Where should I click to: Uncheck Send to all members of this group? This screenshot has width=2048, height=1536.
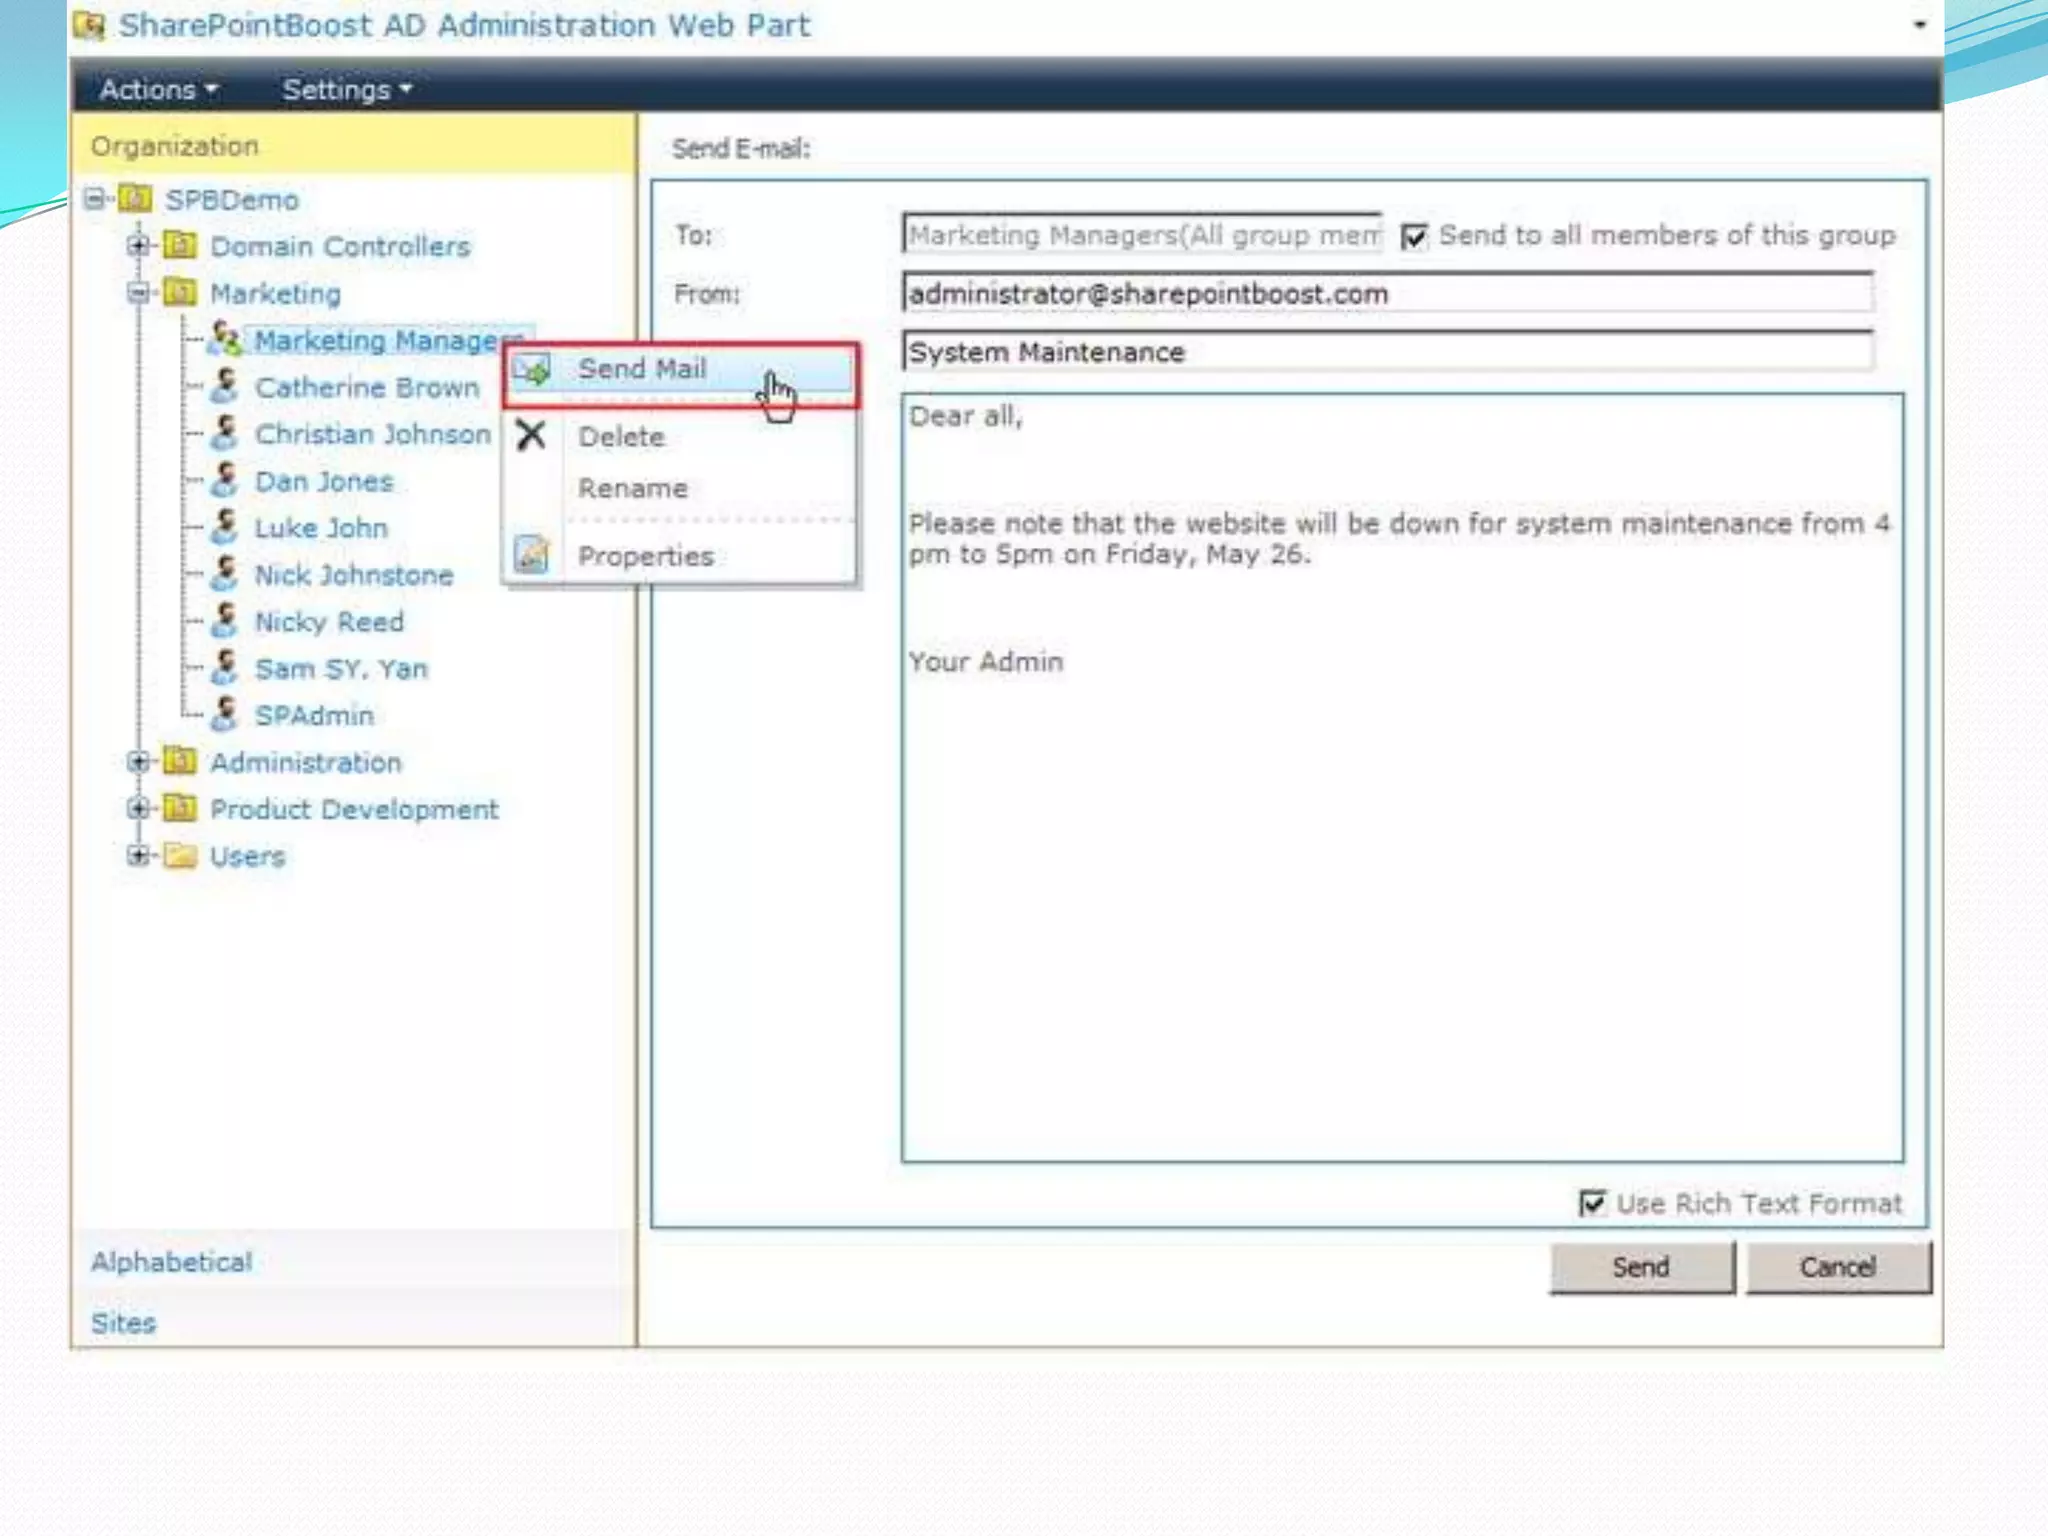pyautogui.click(x=1414, y=236)
